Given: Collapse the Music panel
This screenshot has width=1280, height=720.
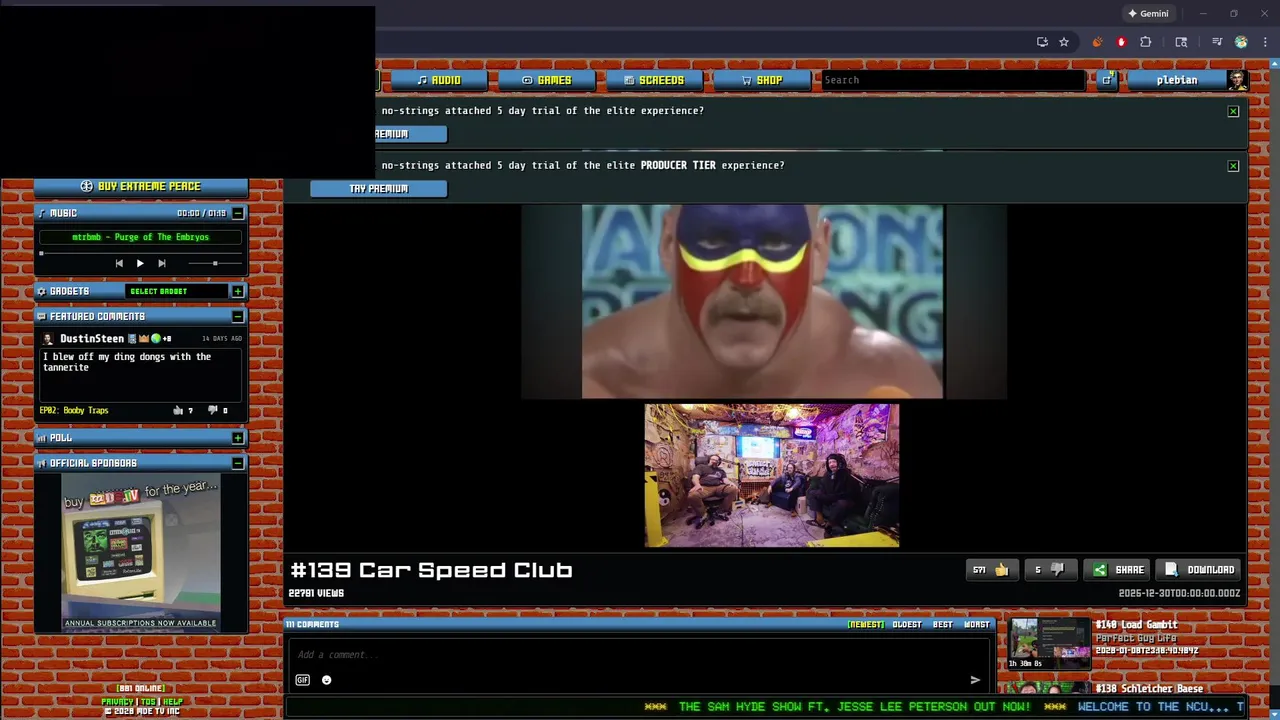Looking at the screenshot, I should (238, 213).
